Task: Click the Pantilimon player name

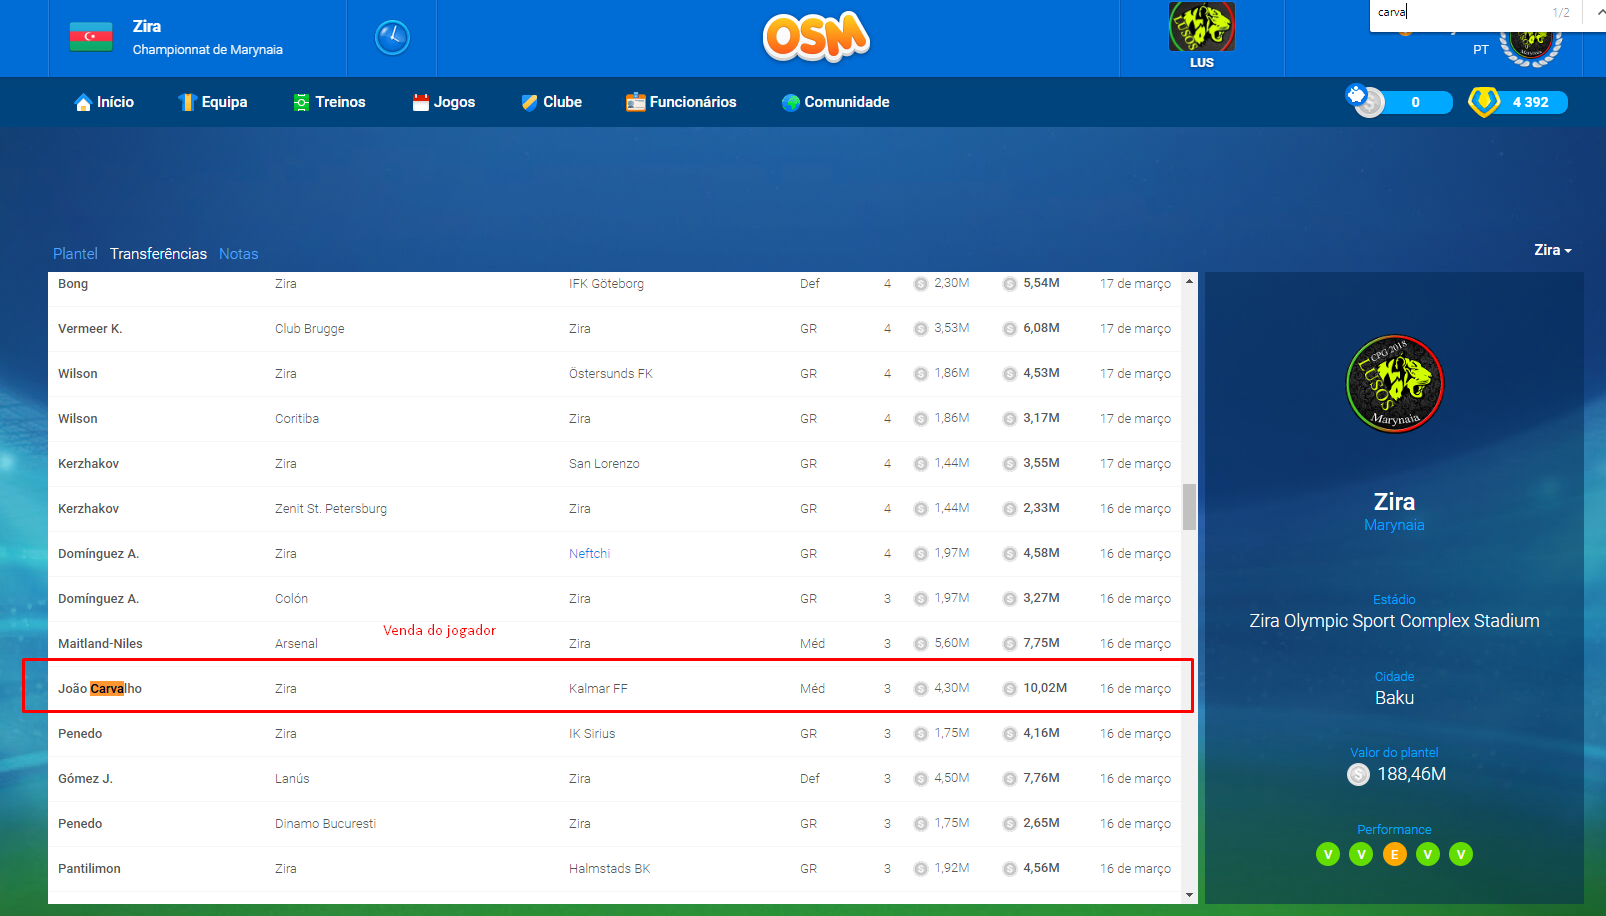Action: [x=89, y=868]
